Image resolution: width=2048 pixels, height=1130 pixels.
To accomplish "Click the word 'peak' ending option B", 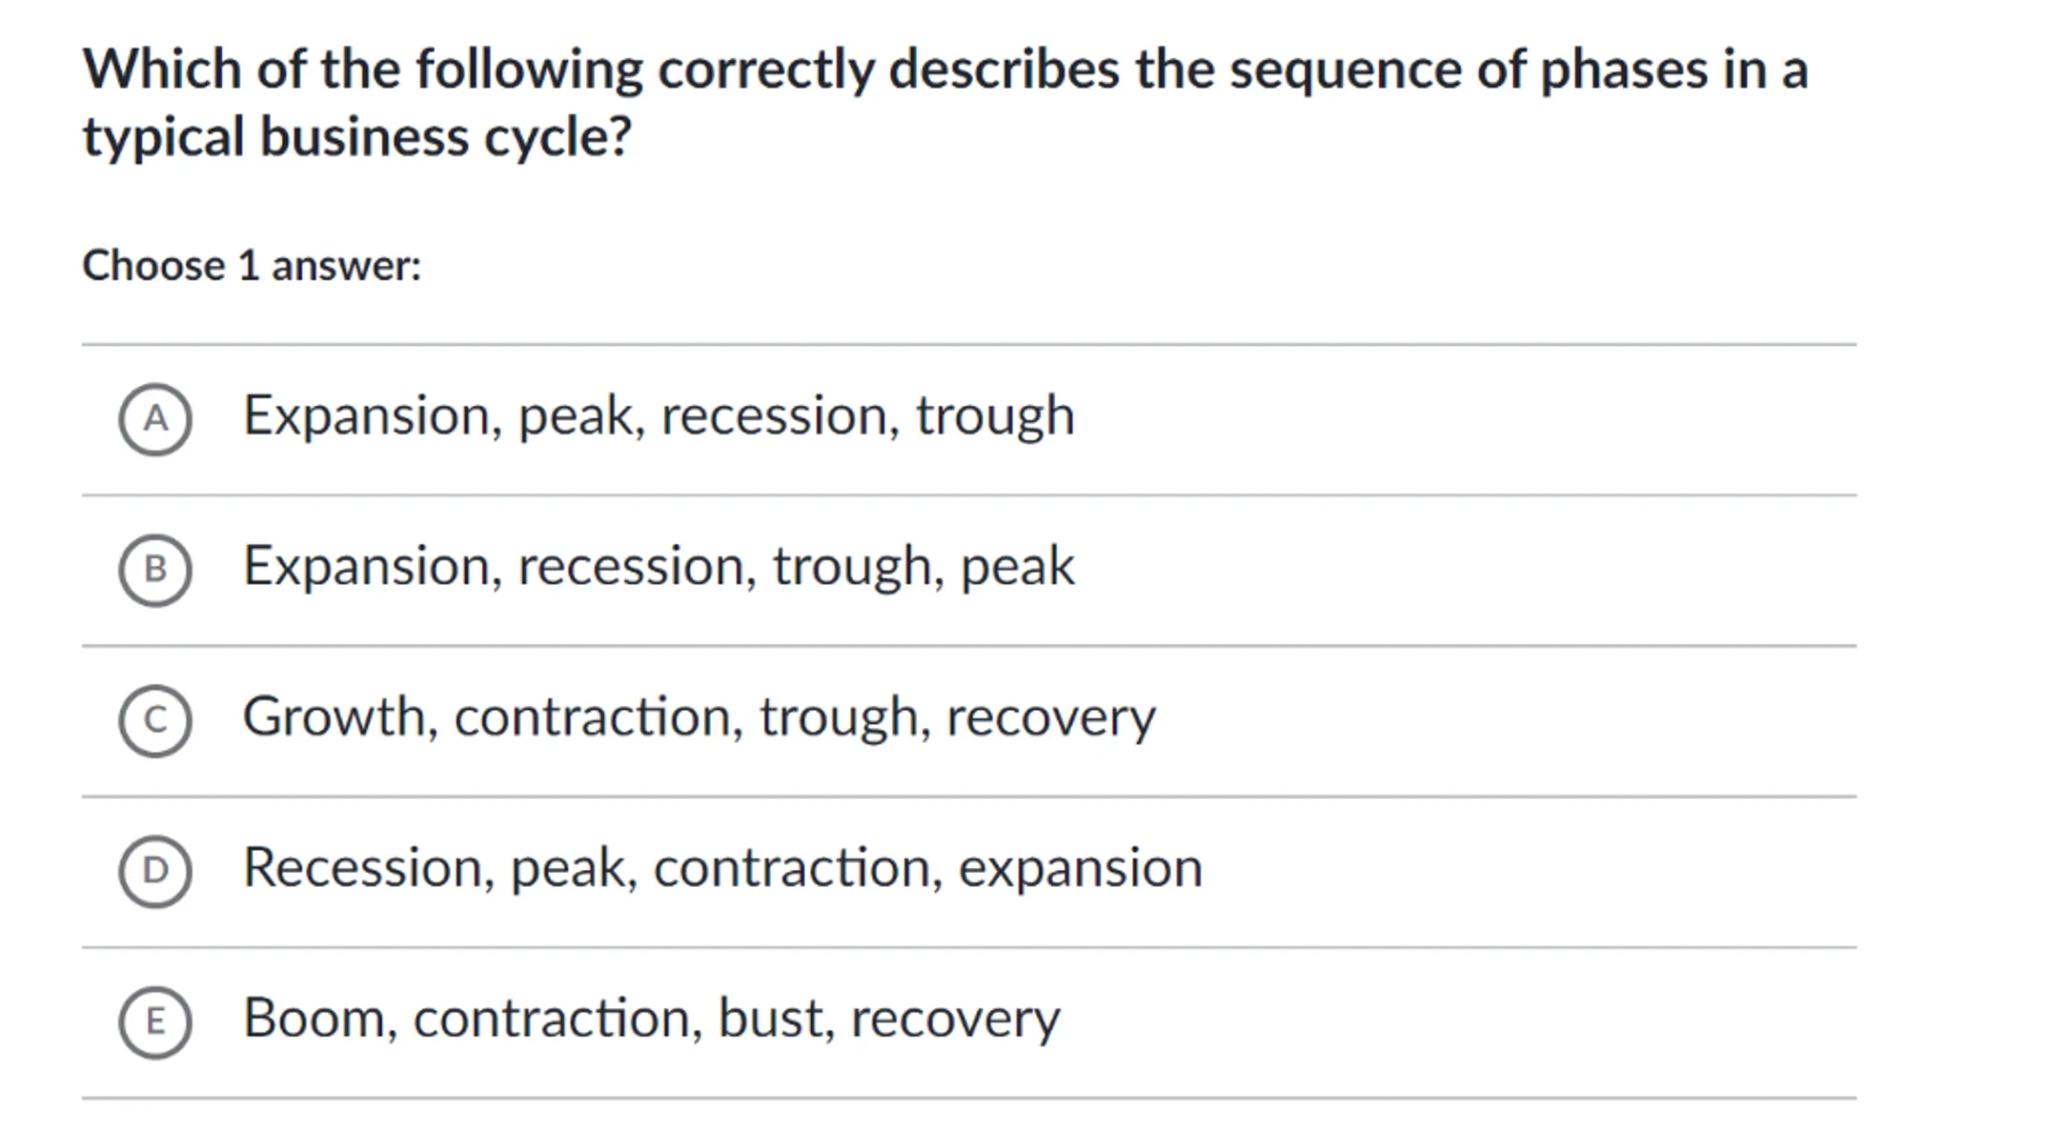I will (x=1017, y=567).
